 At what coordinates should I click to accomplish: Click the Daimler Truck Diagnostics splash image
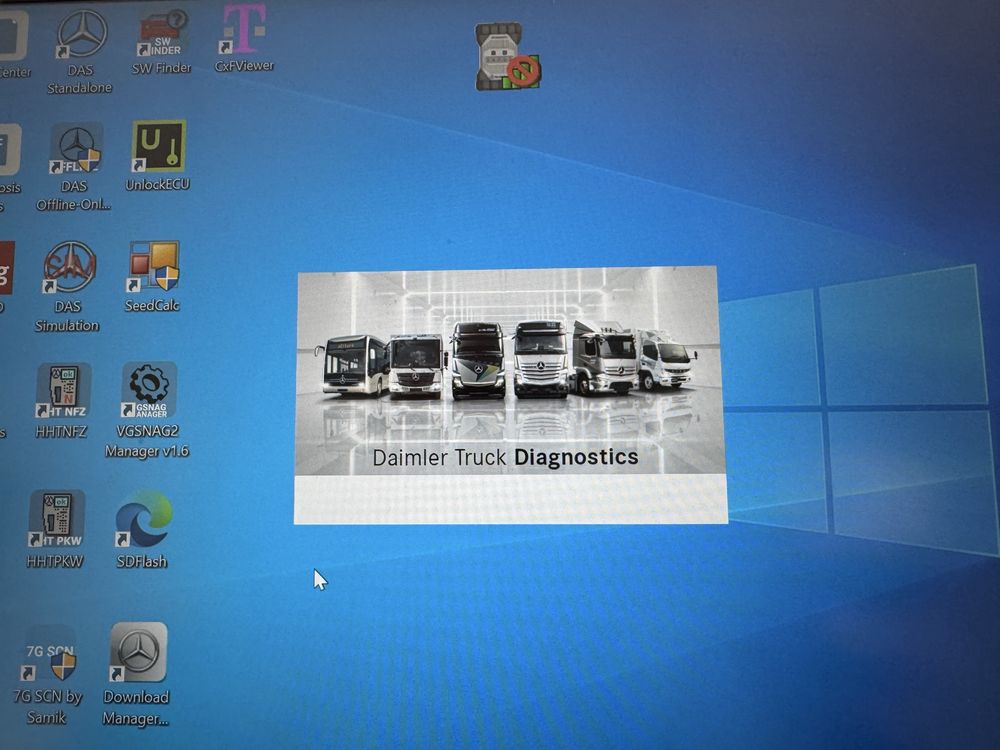pyautogui.click(x=510, y=372)
